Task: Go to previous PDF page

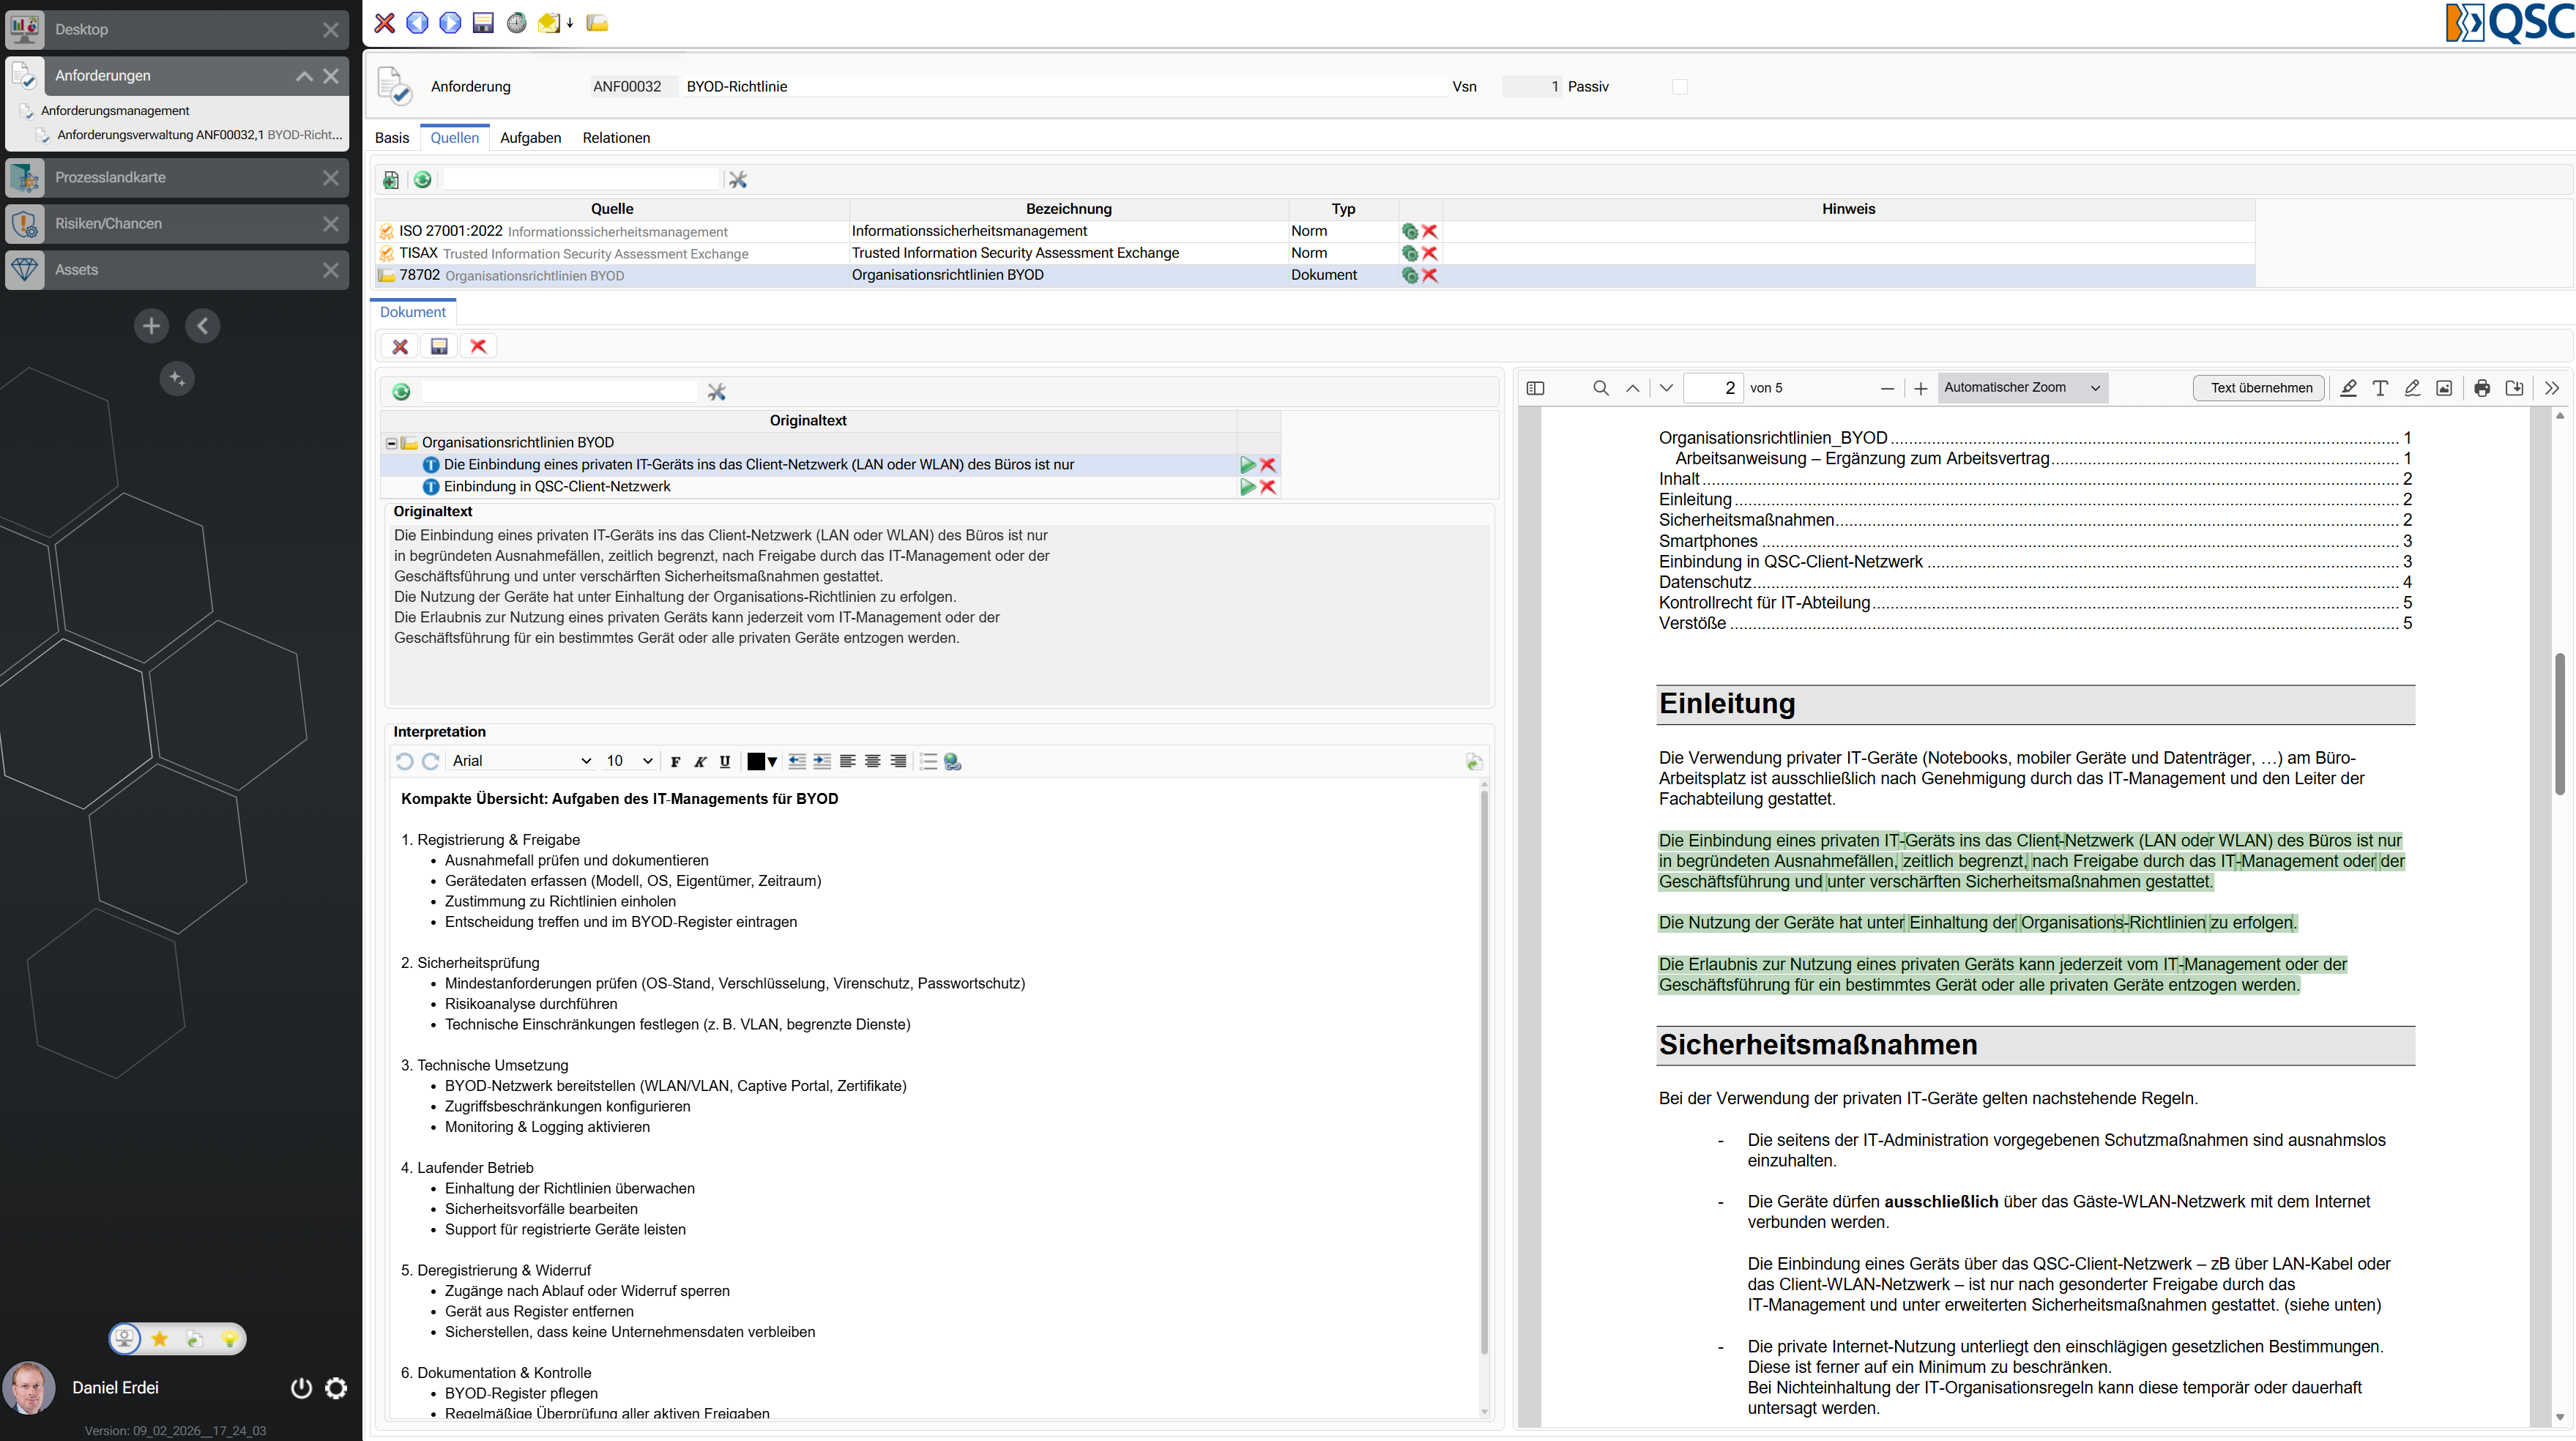Action: click(1633, 388)
